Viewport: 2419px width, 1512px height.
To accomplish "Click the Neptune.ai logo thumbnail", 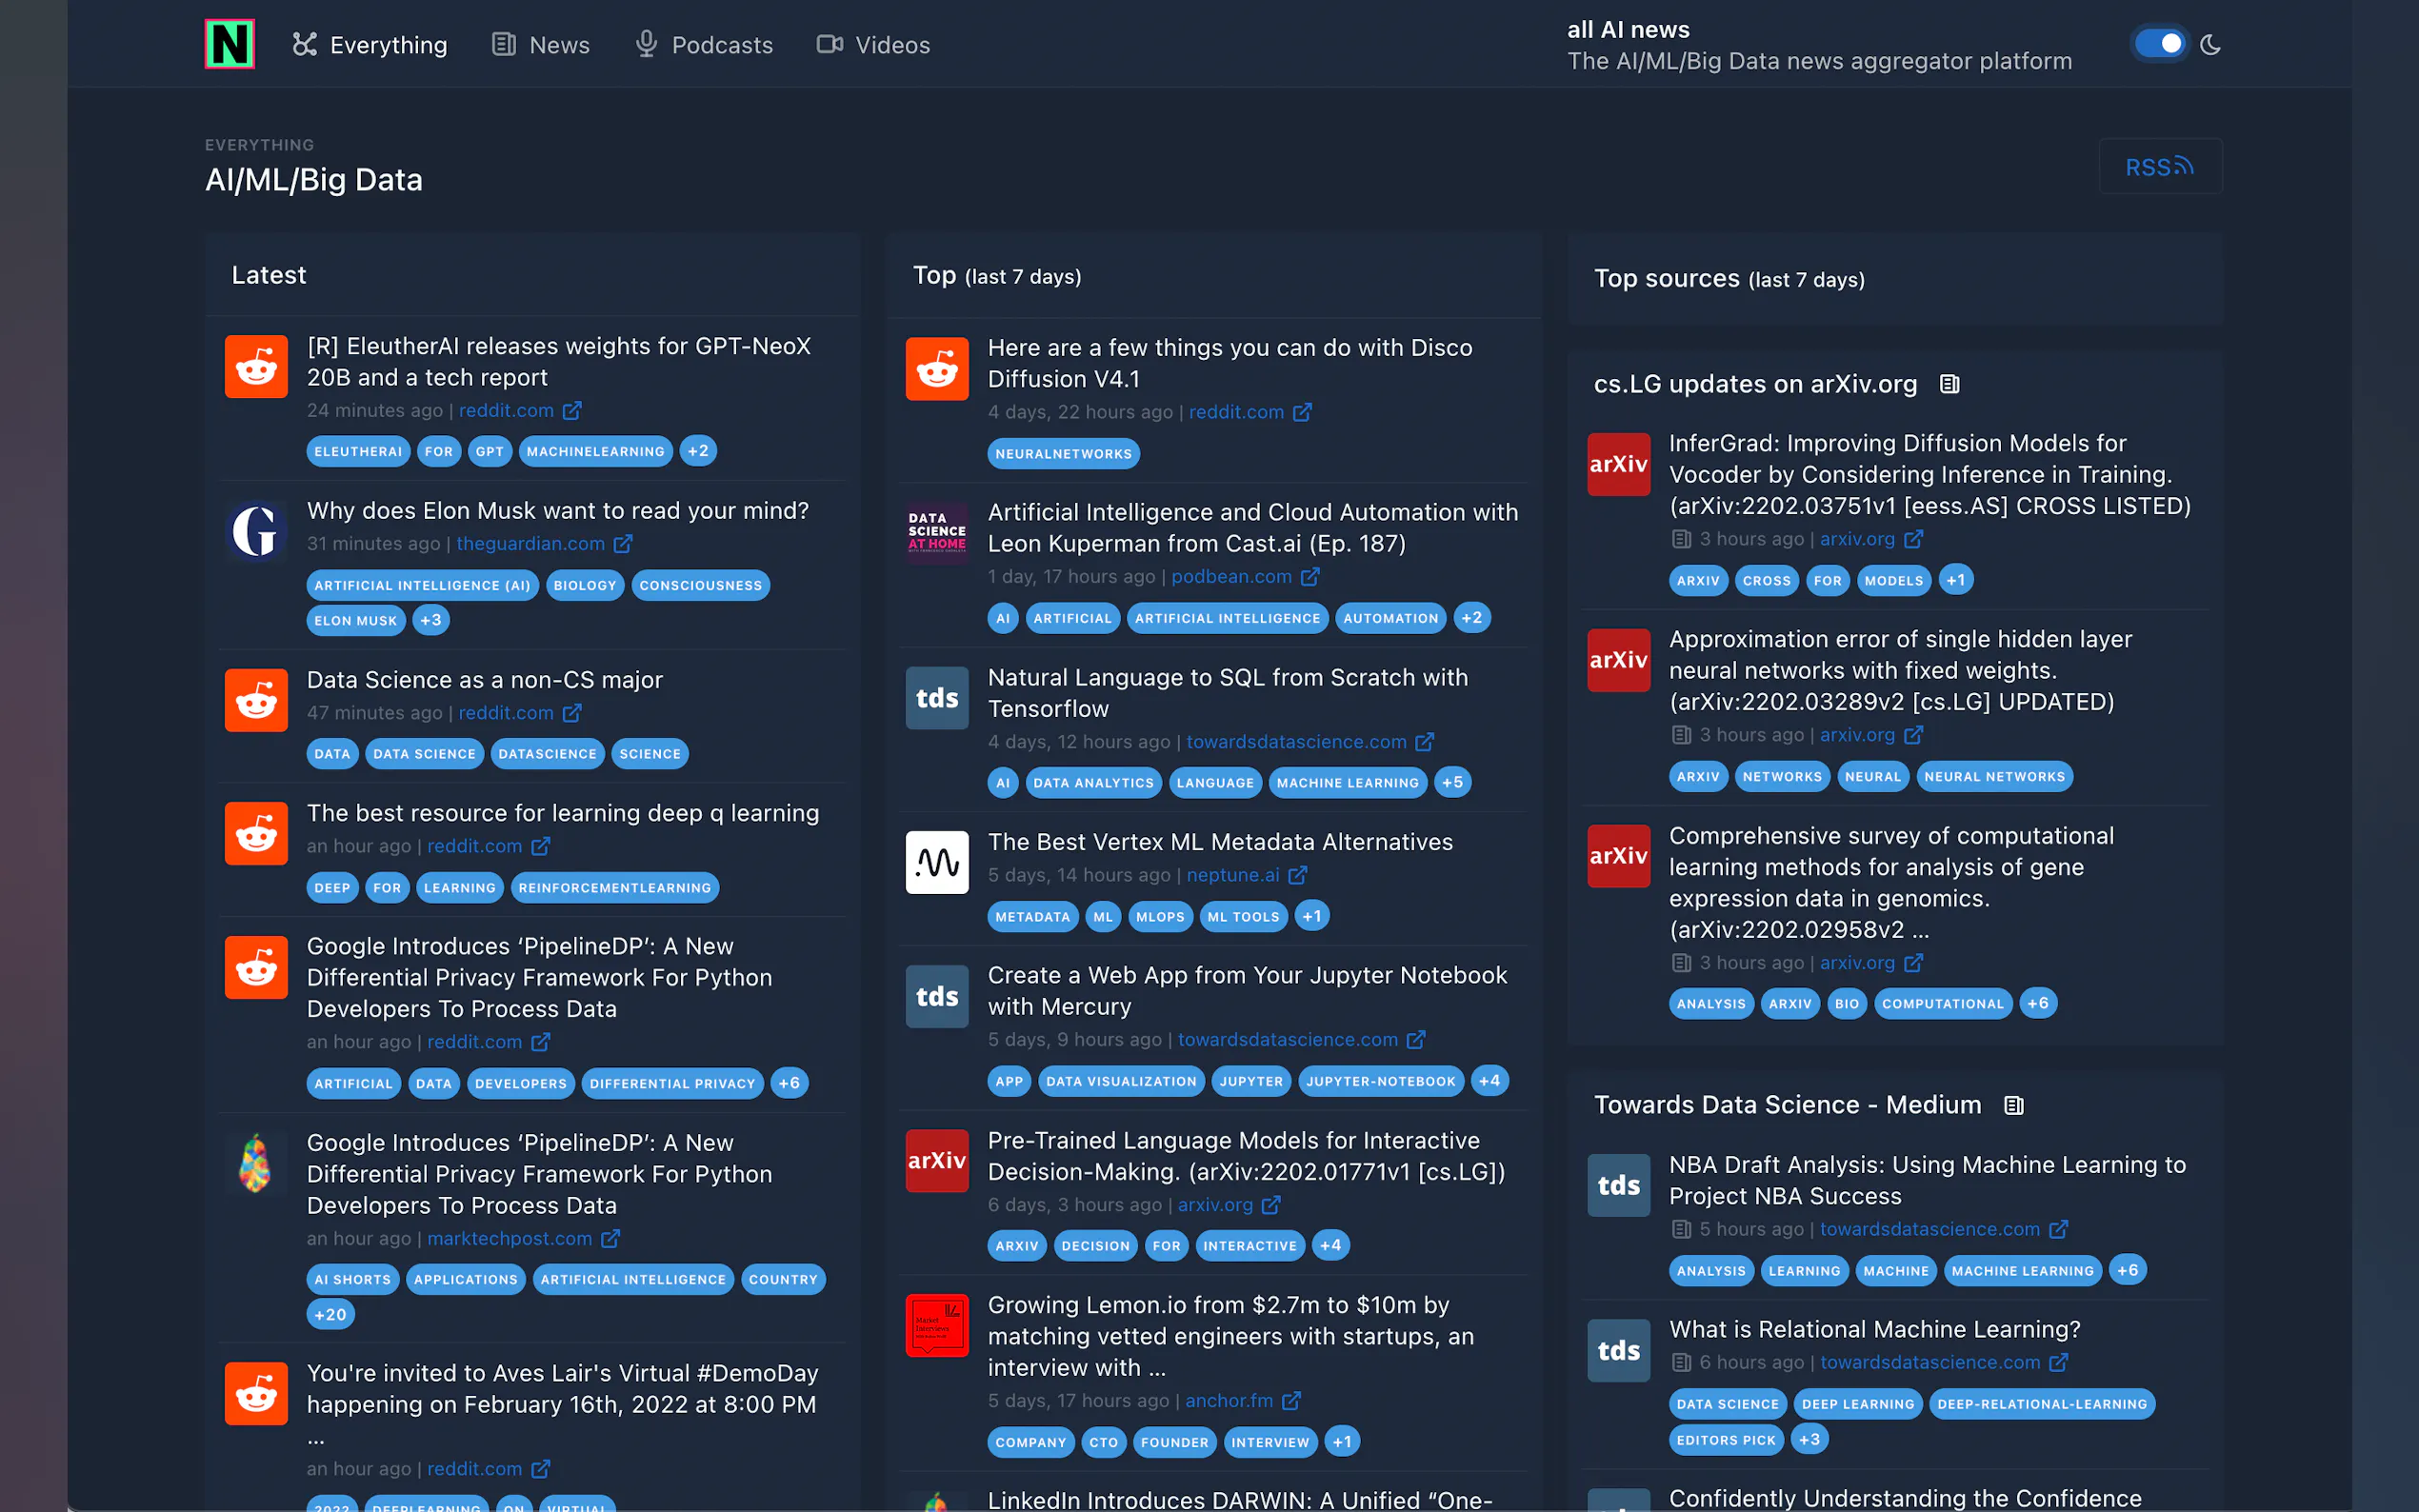I will pyautogui.click(x=937, y=862).
